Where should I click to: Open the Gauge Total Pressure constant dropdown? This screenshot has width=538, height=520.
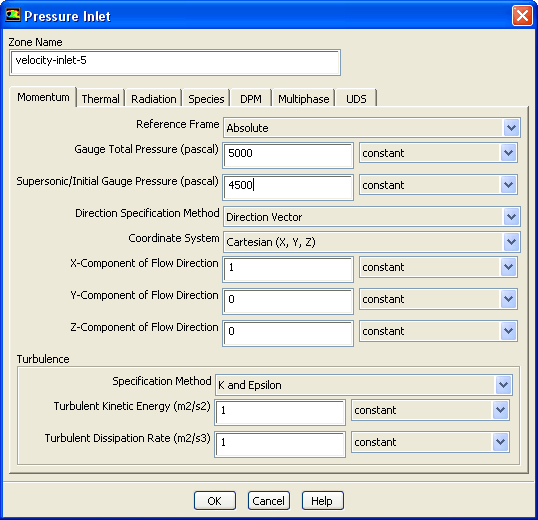438,153
